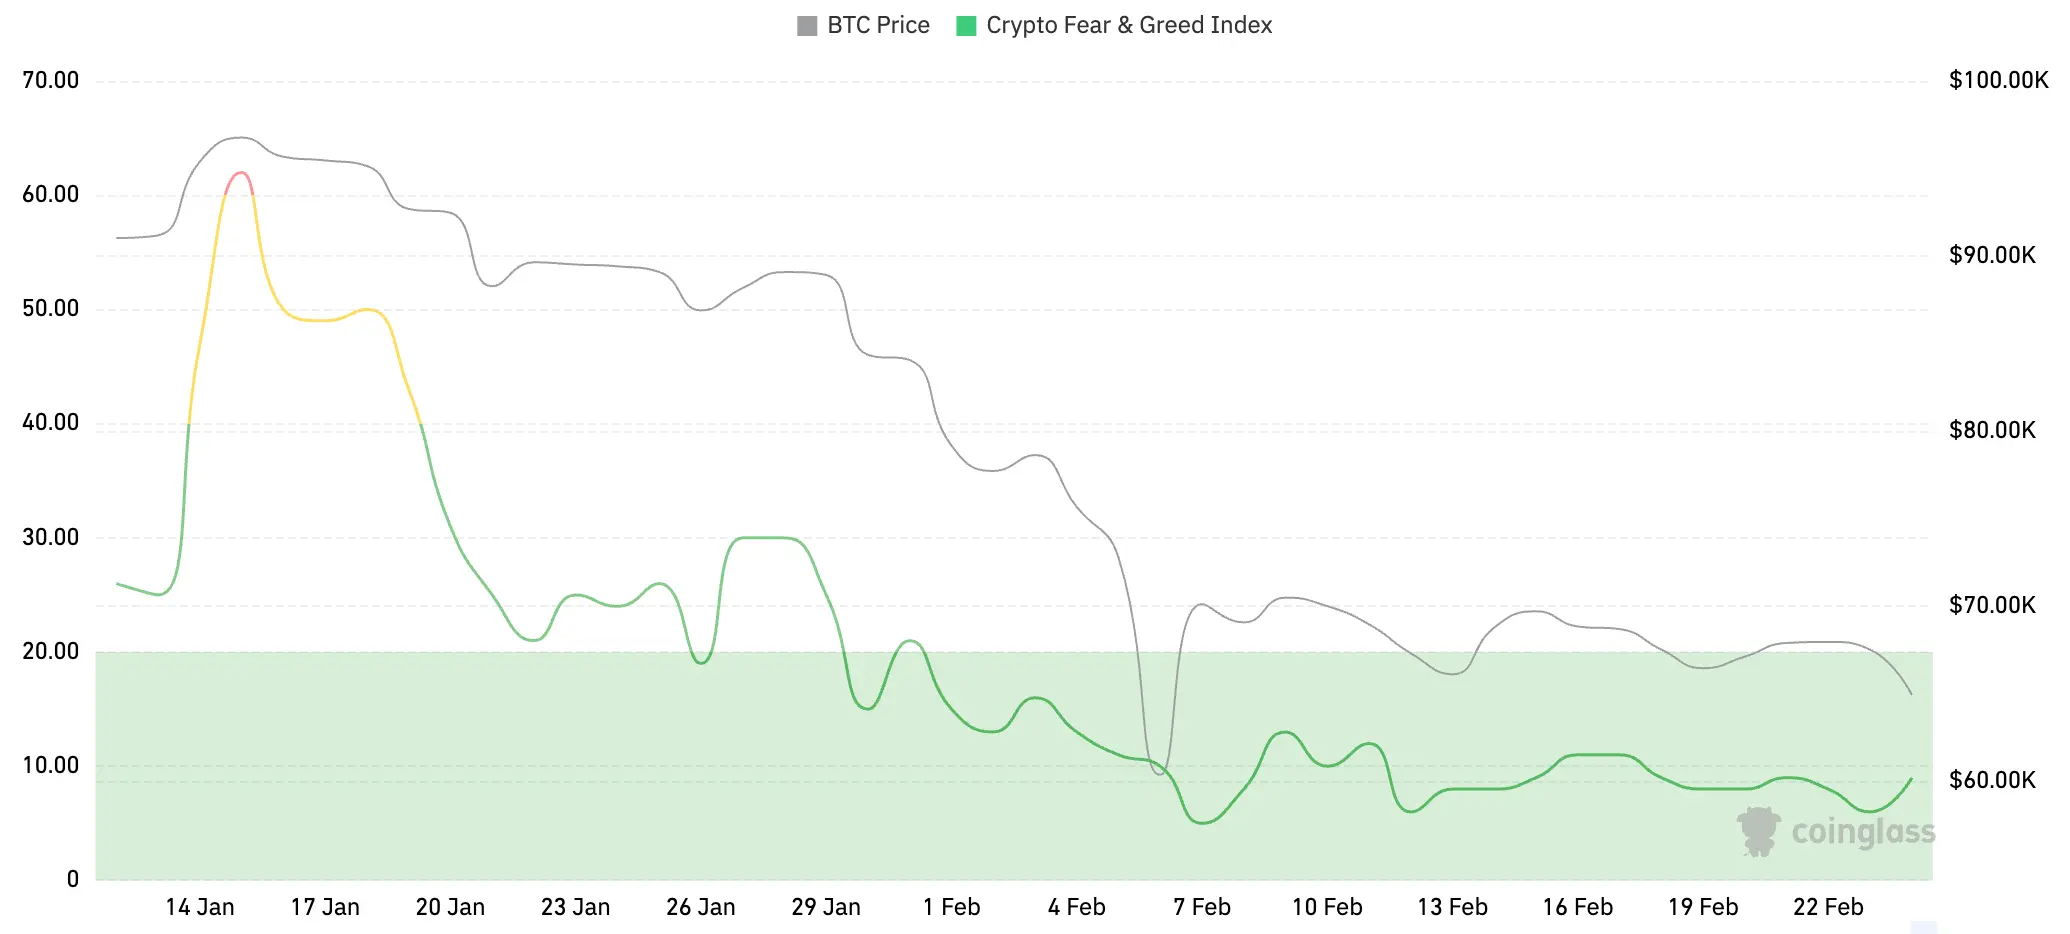Click the 40.00 left axis label

[x=51, y=422]
